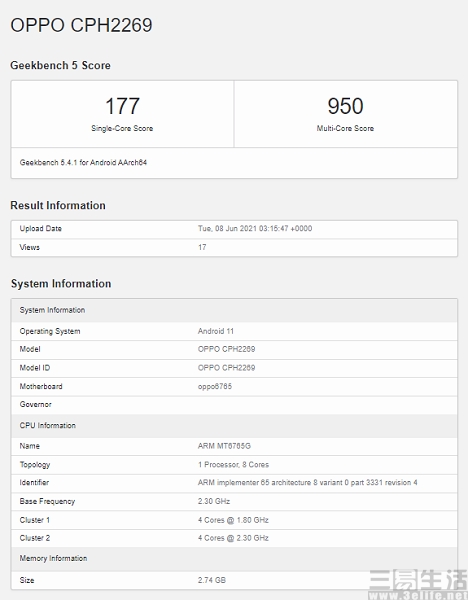Screen dimensions: 468x600
Task: Click the Model ID label
Action: (35, 368)
